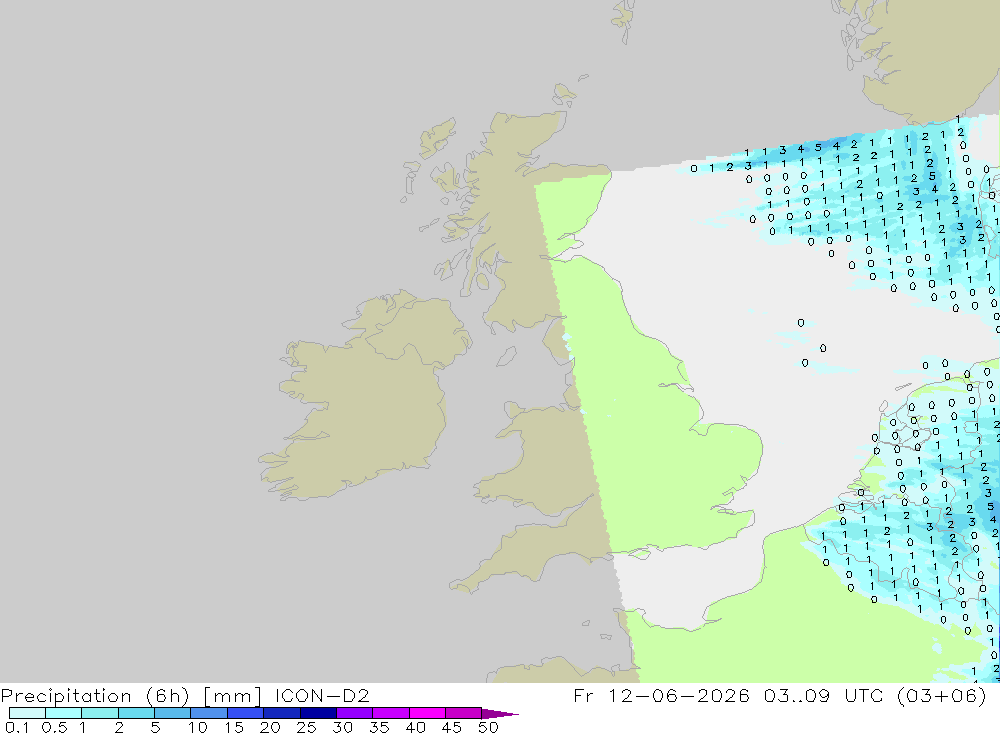This screenshot has width=1000, height=733.
Task: Click the date 'Fr 12-06-2026'
Action: pyautogui.click(x=661, y=695)
